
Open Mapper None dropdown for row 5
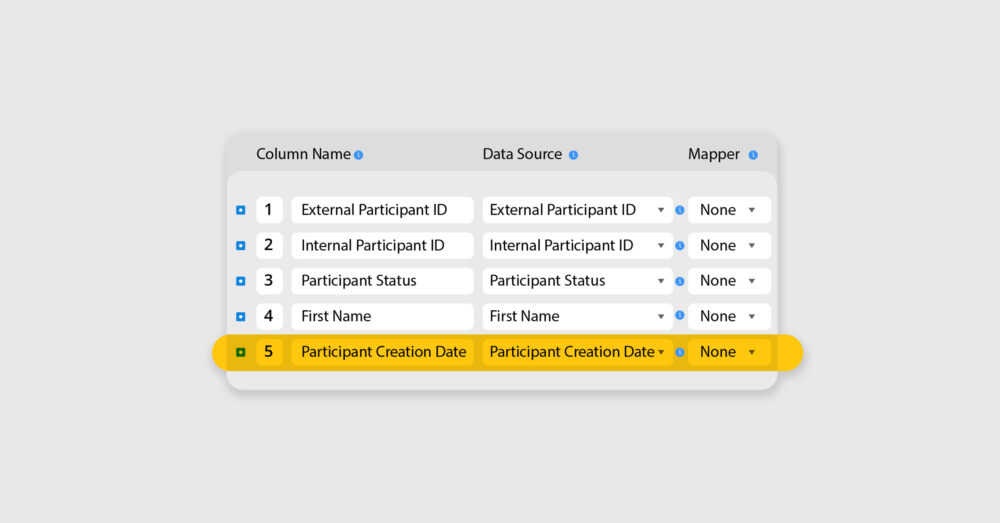tap(729, 352)
